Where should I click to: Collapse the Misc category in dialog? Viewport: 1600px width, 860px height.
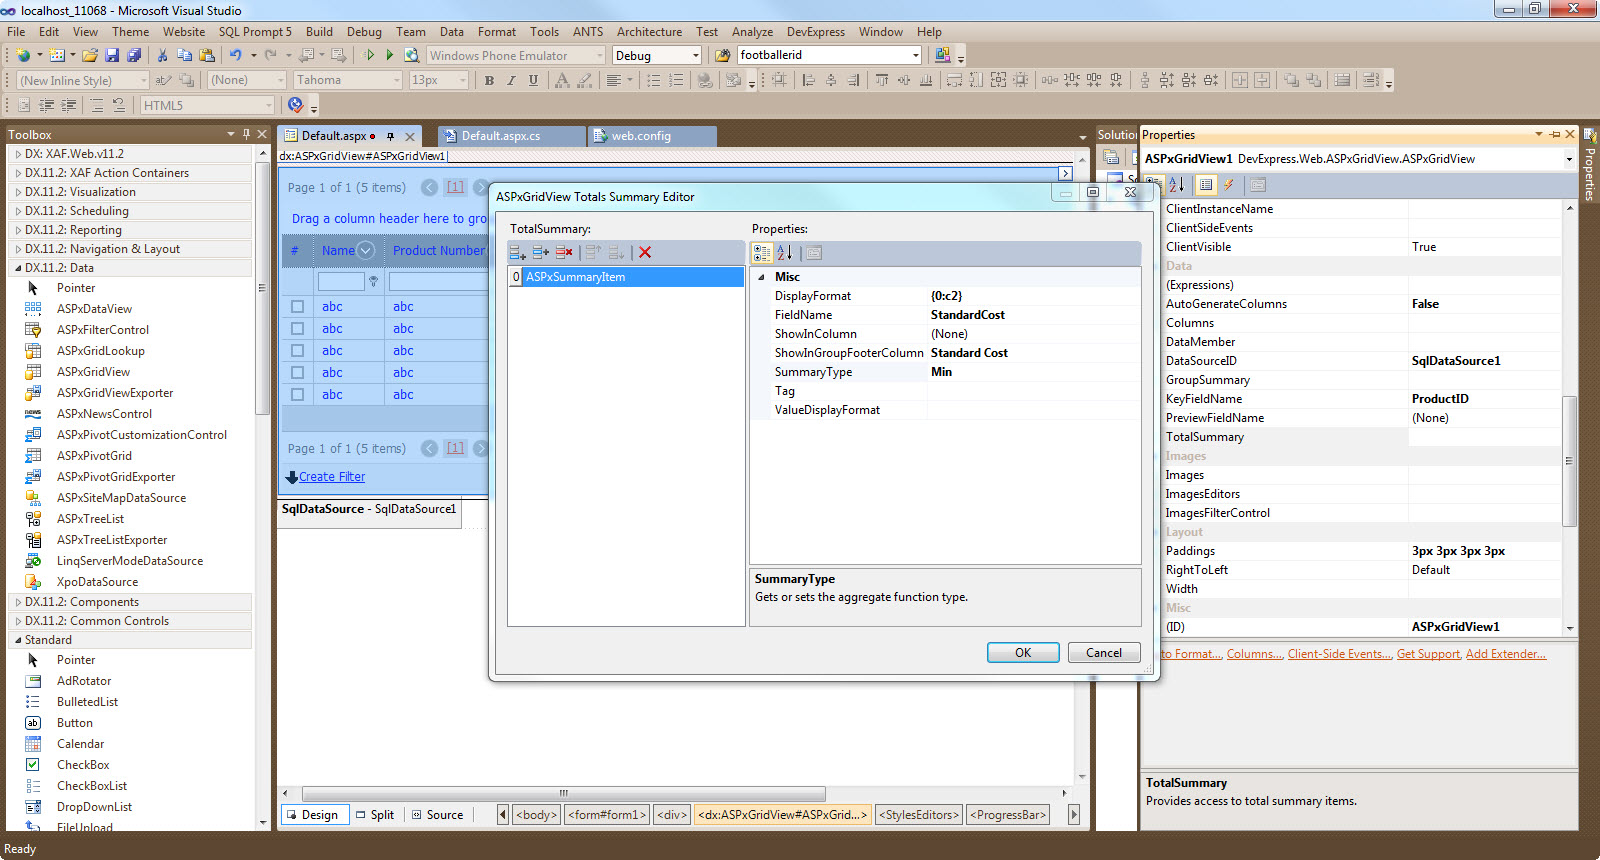[x=761, y=277]
